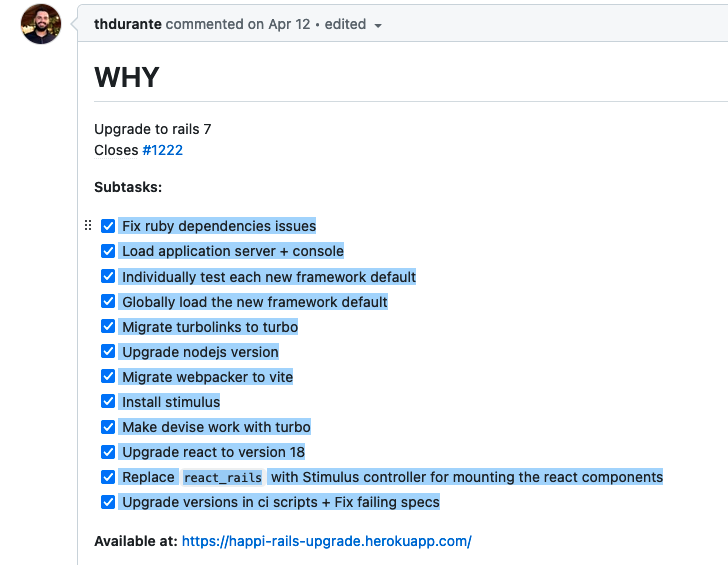Image resolution: width=728 pixels, height=565 pixels.
Task: Uncheck Fix ruby dependencies issues
Action: [108, 226]
